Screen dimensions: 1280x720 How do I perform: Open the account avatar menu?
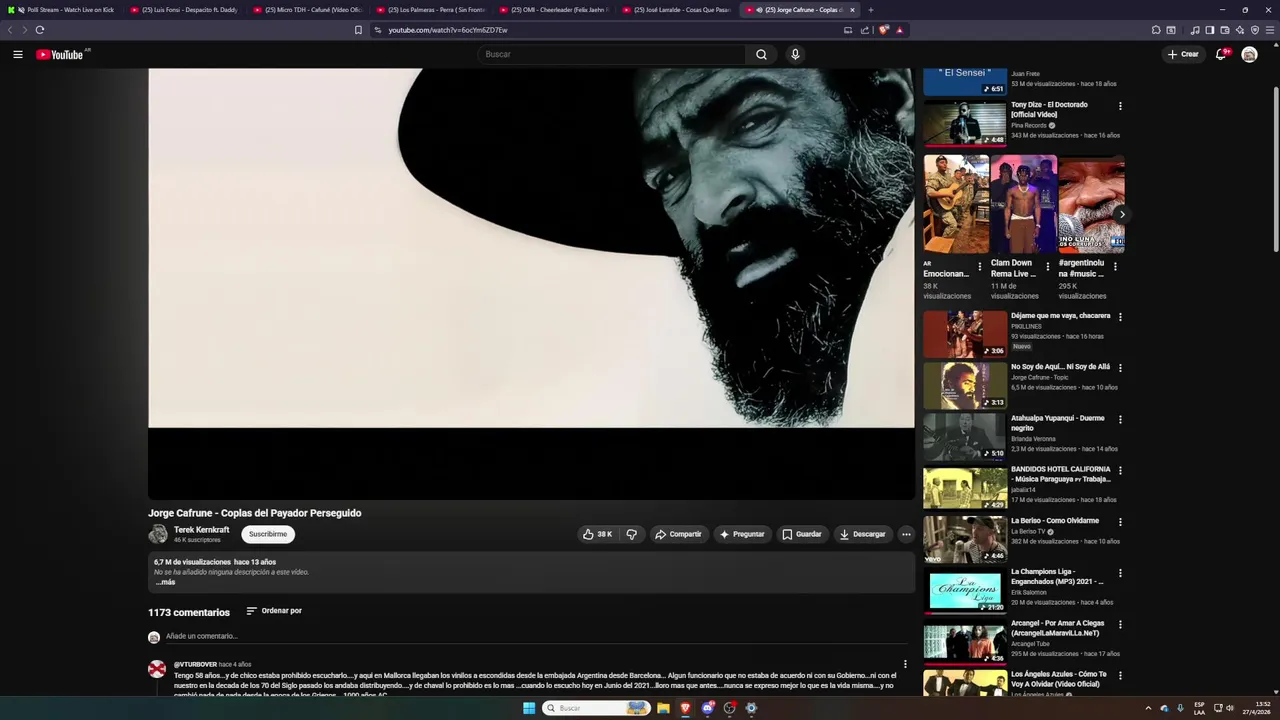1249,54
